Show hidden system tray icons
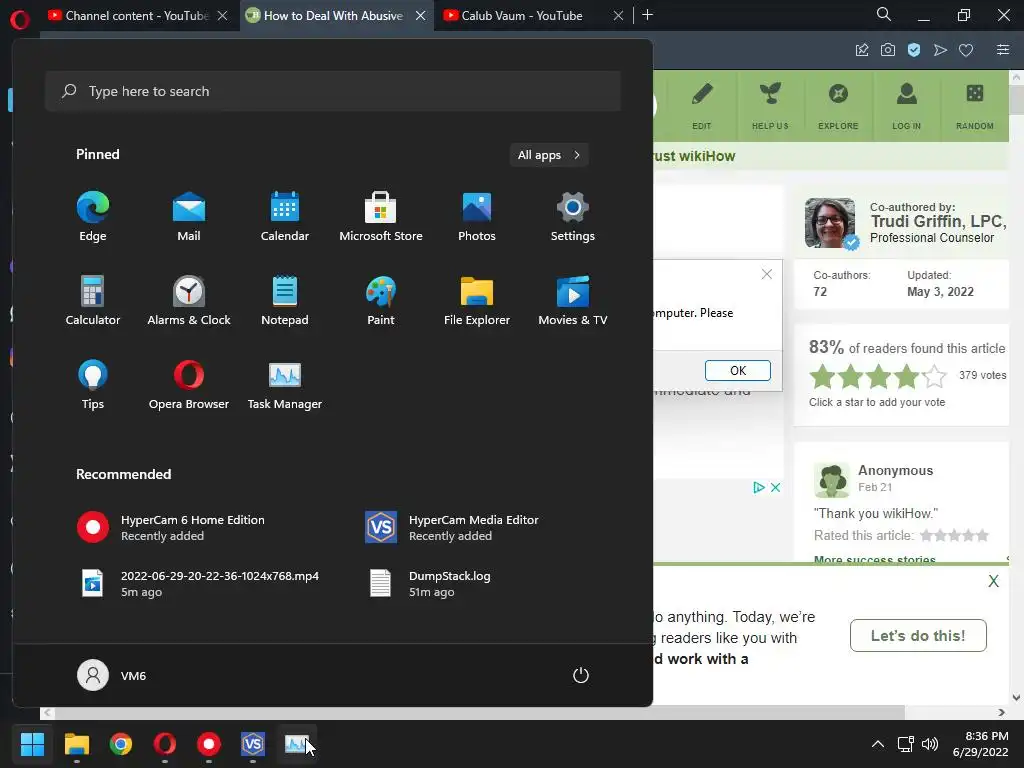The width and height of the screenshot is (1024, 768). click(x=878, y=744)
